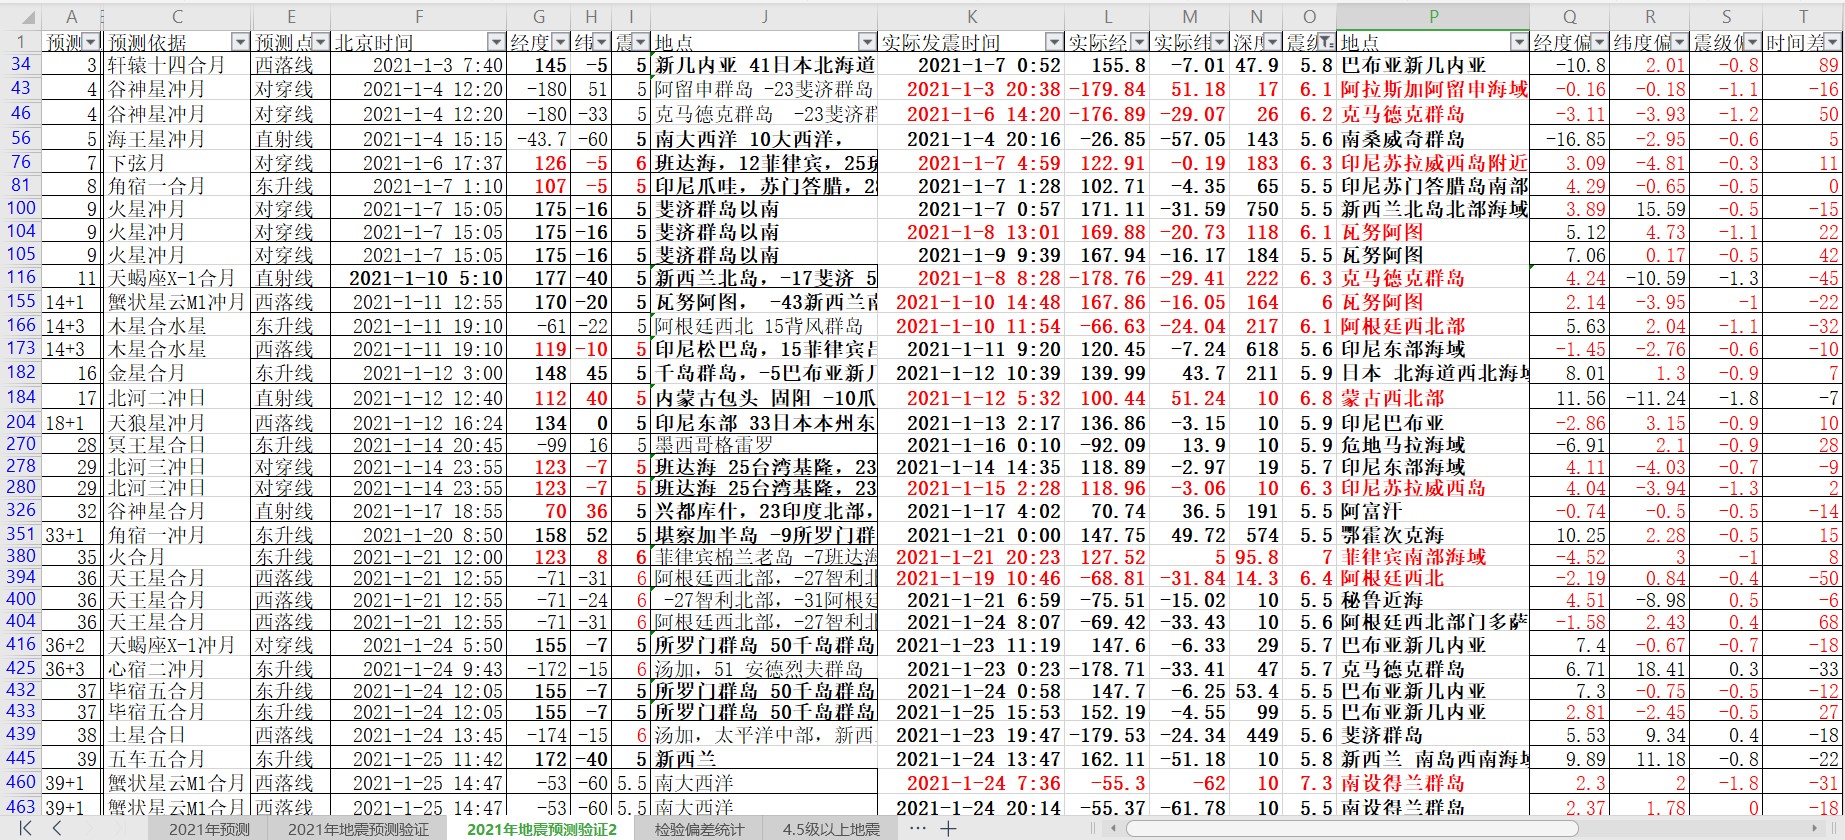Click previous sheet tab arrow
The image size is (1845, 840).
[x=57, y=828]
